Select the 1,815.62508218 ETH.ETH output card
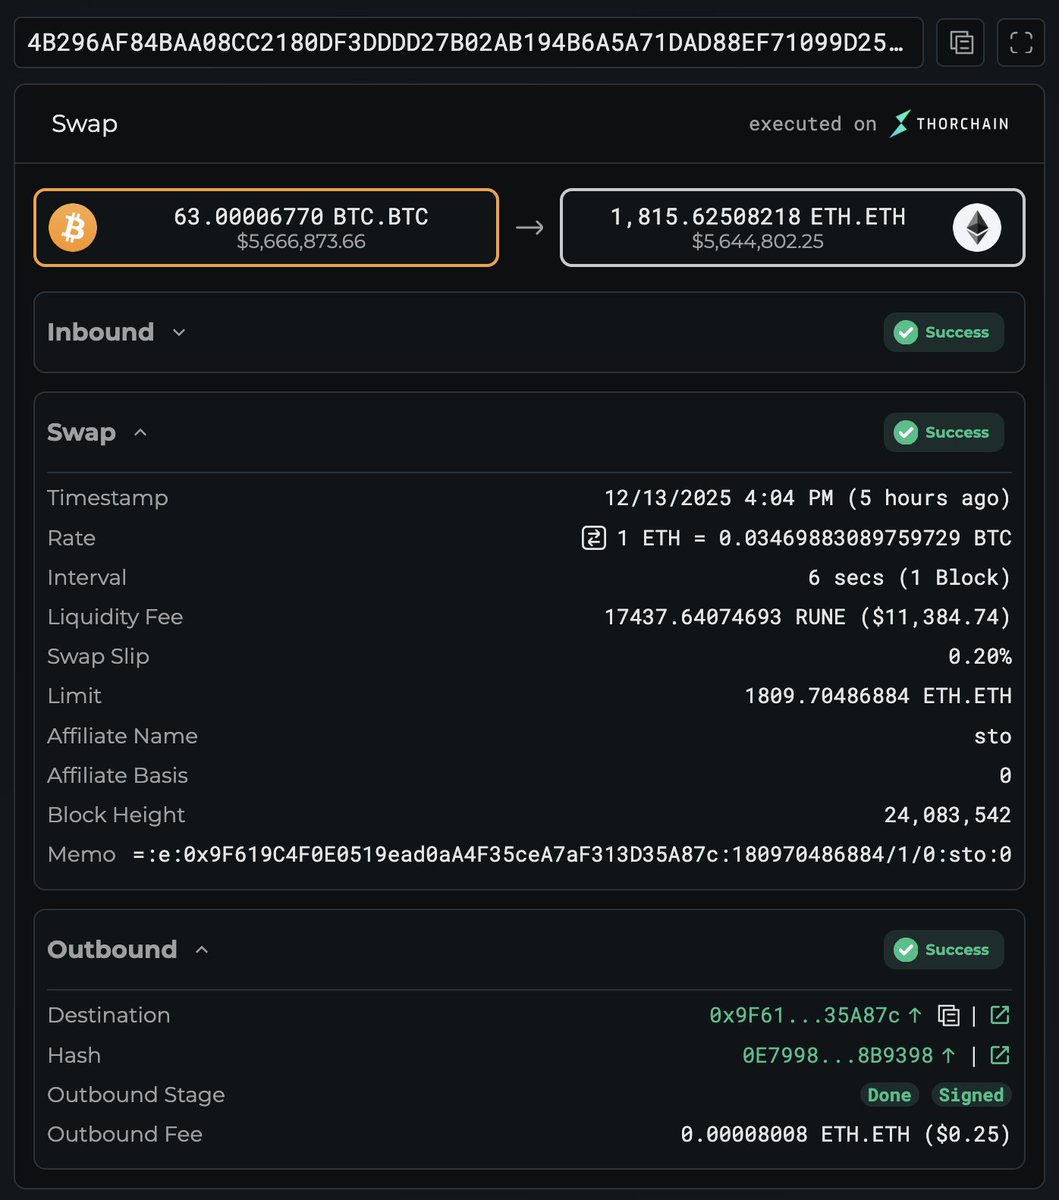 [792, 228]
